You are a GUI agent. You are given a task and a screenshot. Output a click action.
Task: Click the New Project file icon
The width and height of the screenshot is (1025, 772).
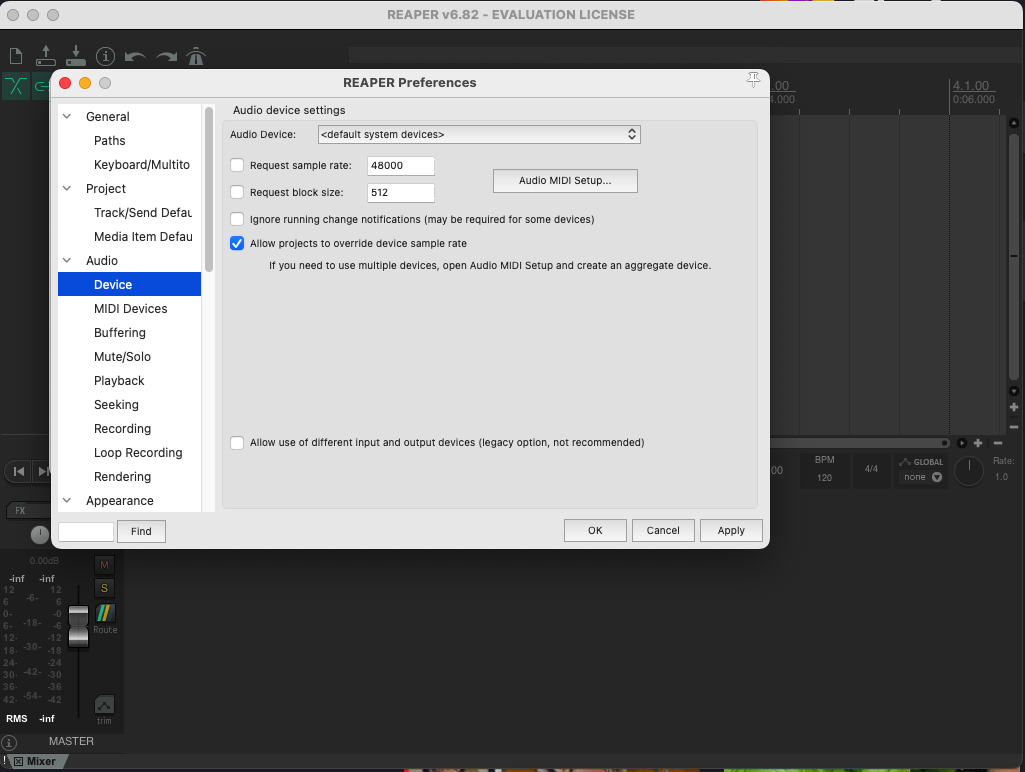click(16, 56)
